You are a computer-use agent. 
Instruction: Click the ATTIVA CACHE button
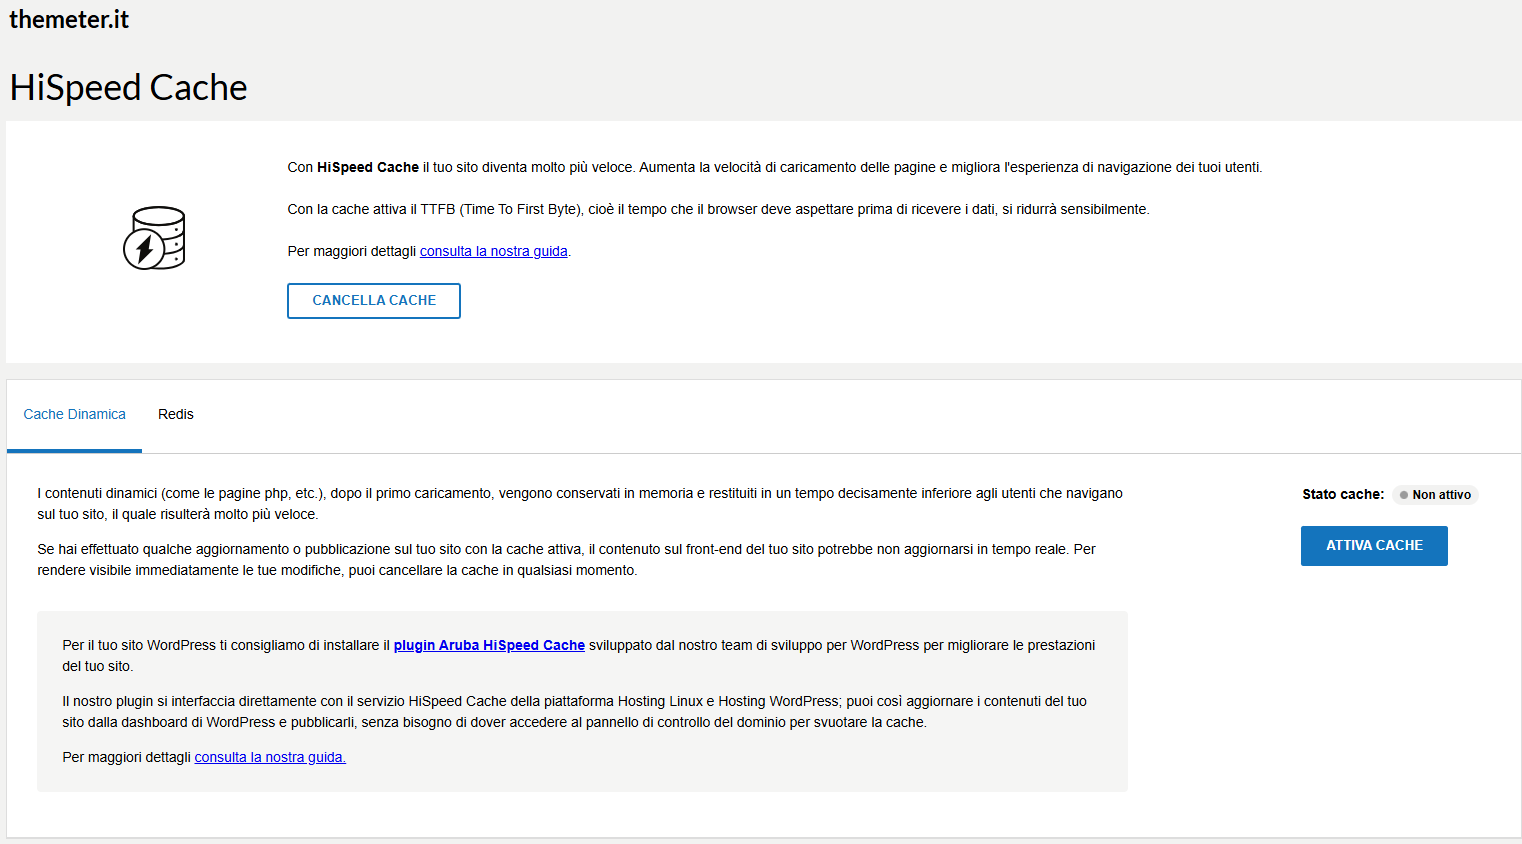1374,546
